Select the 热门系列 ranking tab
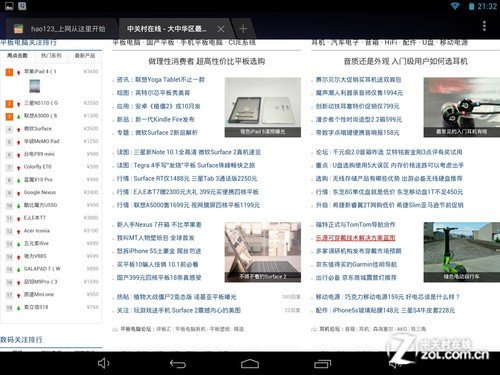The width and height of the screenshot is (500, 375). coord(51,56)
